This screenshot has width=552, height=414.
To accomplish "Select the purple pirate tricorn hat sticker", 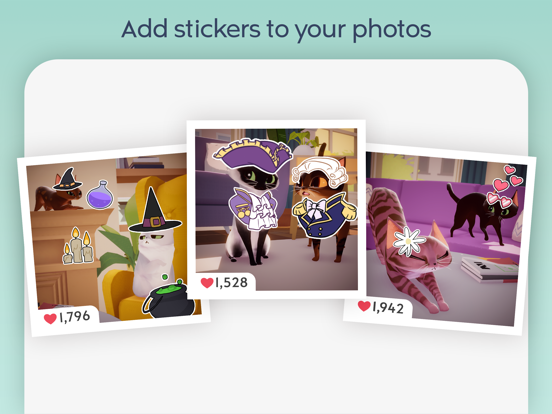I will click(253, 153).
